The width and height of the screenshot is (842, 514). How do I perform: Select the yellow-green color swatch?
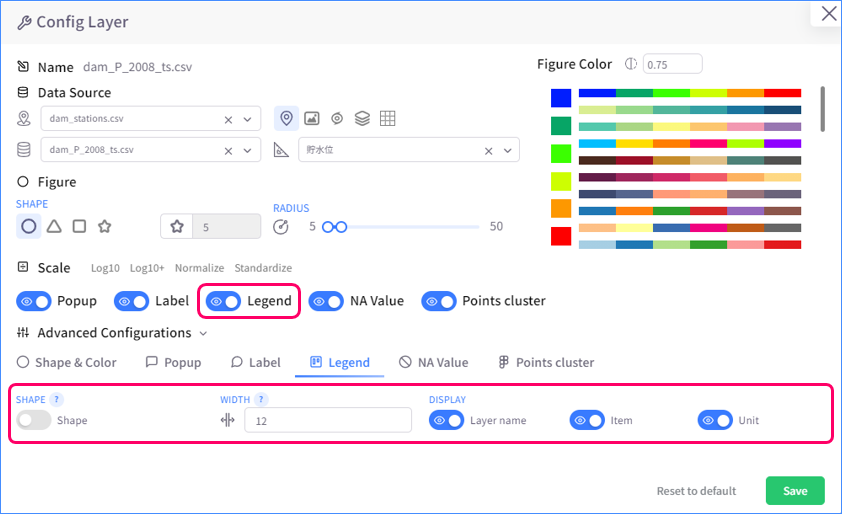[x=561, y=181]
